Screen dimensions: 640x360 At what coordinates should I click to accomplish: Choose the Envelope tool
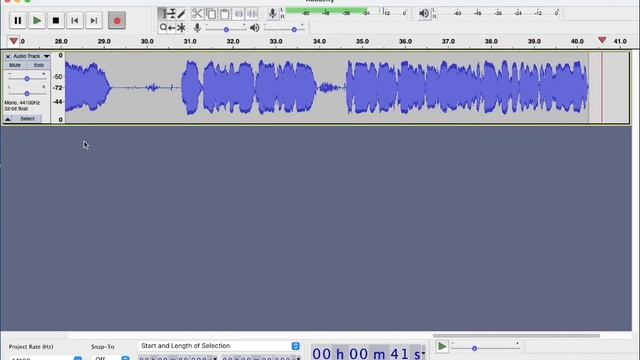[172, 14]
